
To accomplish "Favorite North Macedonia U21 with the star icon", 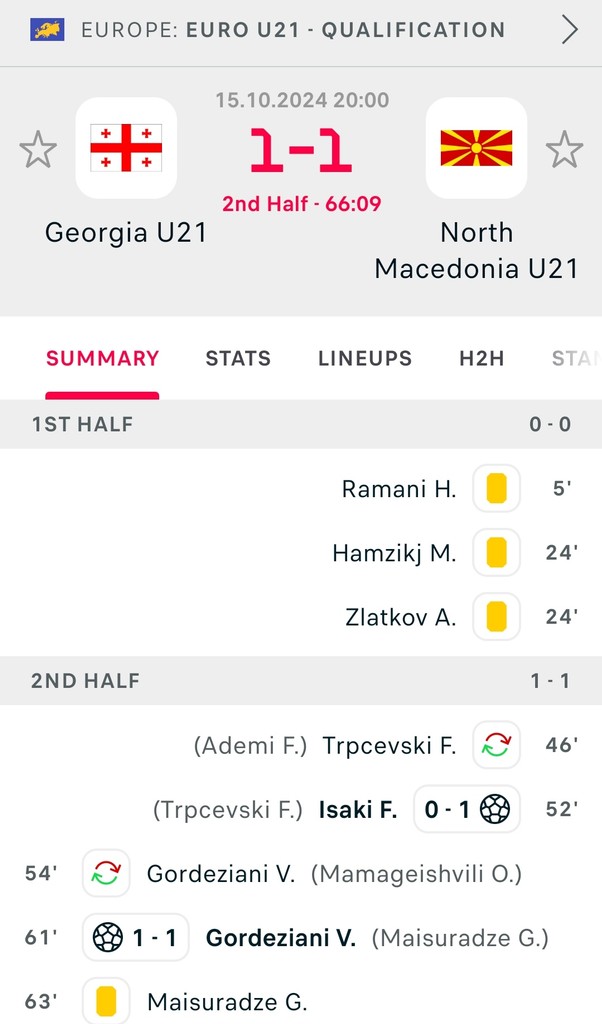I will (x=564, y=150).
